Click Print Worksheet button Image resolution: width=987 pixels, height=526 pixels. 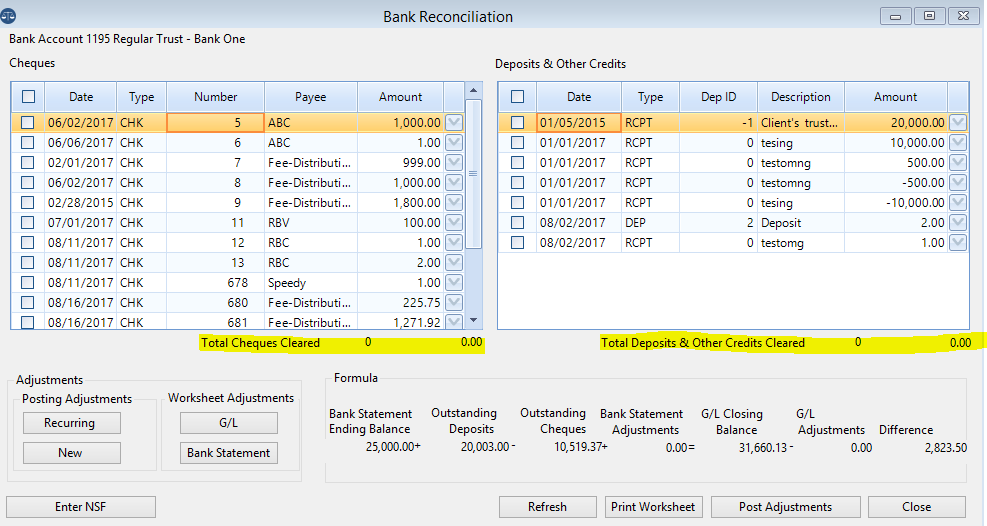click(x=653, y=507)
